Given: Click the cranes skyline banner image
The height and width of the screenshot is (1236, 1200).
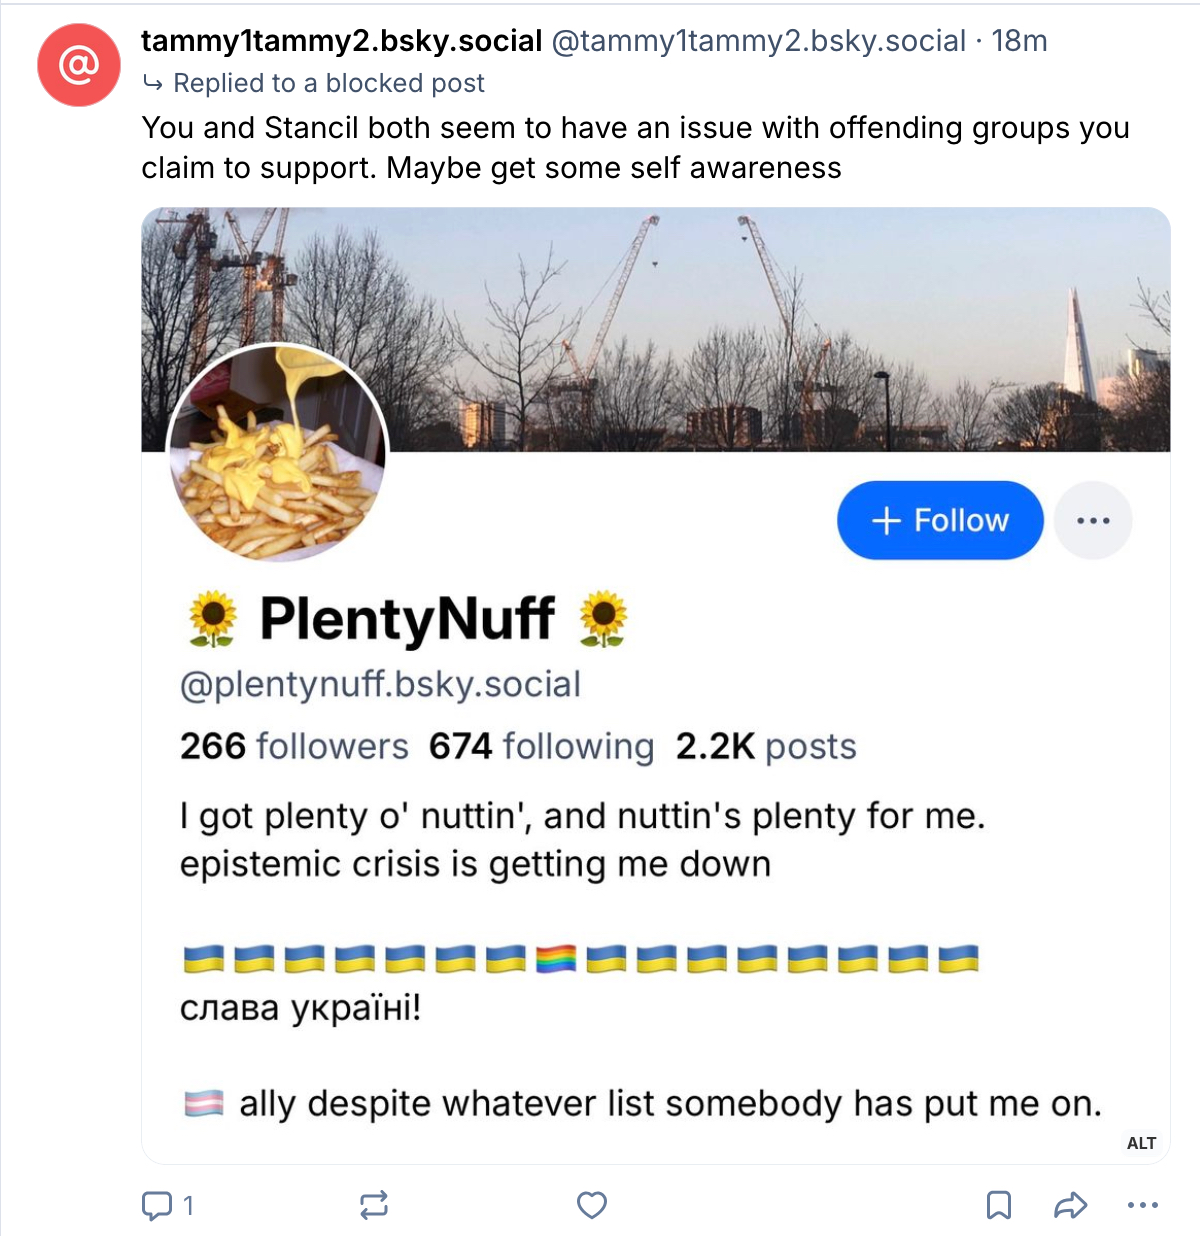Looking at the screenshot, I should tap(760, 320).
